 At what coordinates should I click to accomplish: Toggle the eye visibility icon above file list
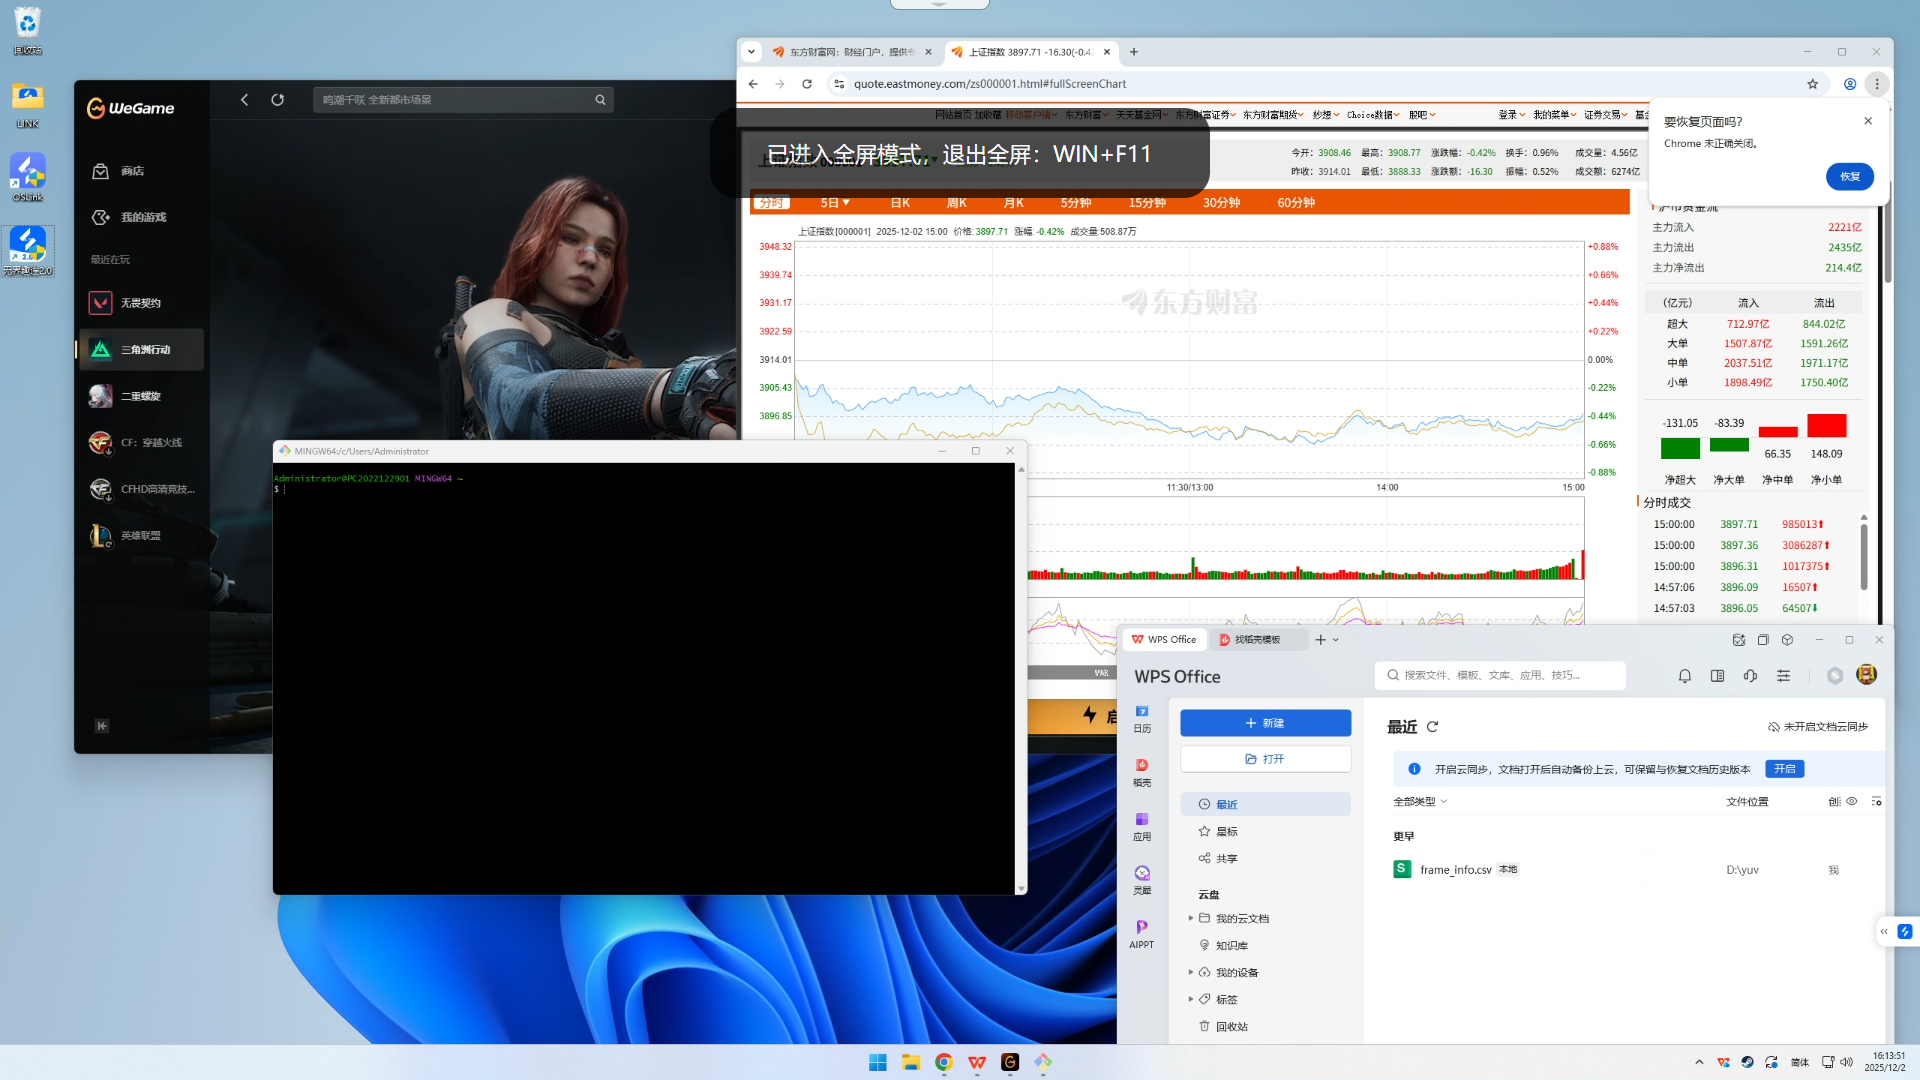click(x=1852, y=801)
